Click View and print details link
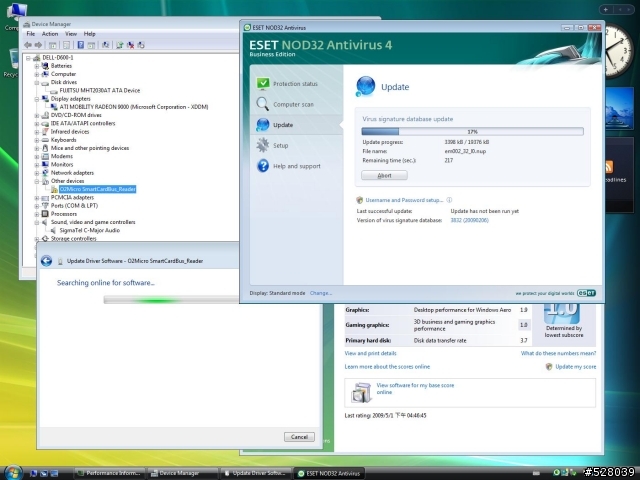Screen dimensions: 640x480 click(370, 353)
